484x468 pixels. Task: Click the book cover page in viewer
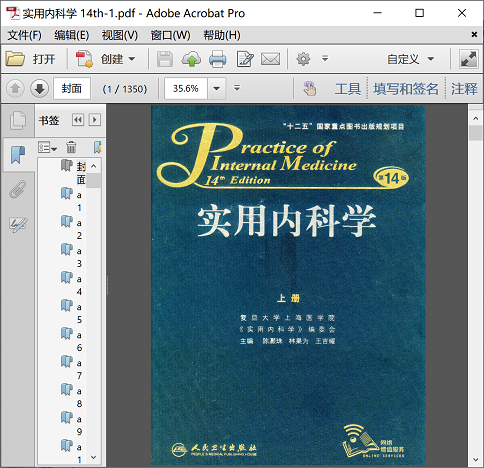(x=288, y=285)
